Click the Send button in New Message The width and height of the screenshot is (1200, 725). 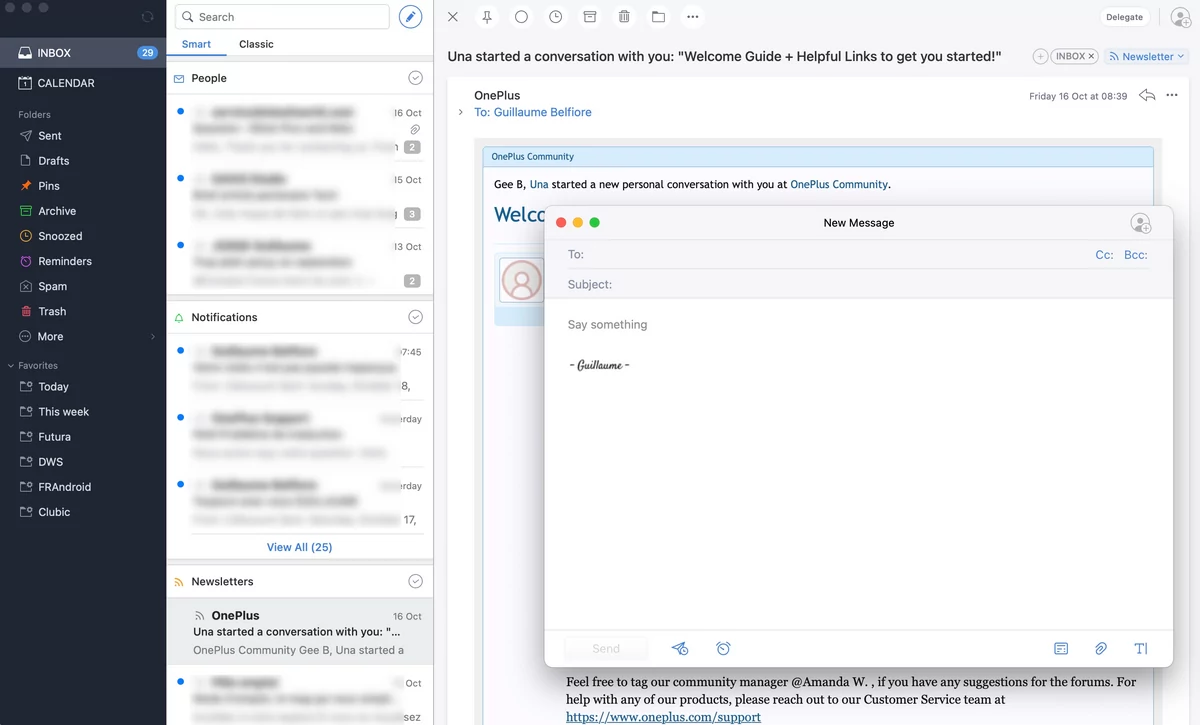(x=606, y=649)
